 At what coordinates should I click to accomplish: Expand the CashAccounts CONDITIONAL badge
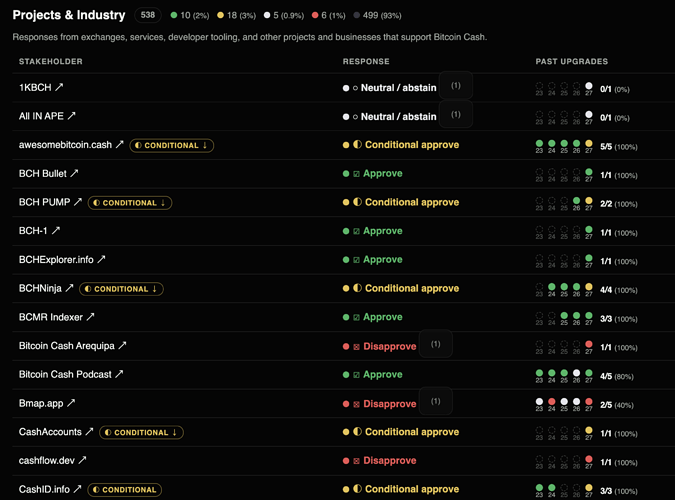tap(141, 432)
